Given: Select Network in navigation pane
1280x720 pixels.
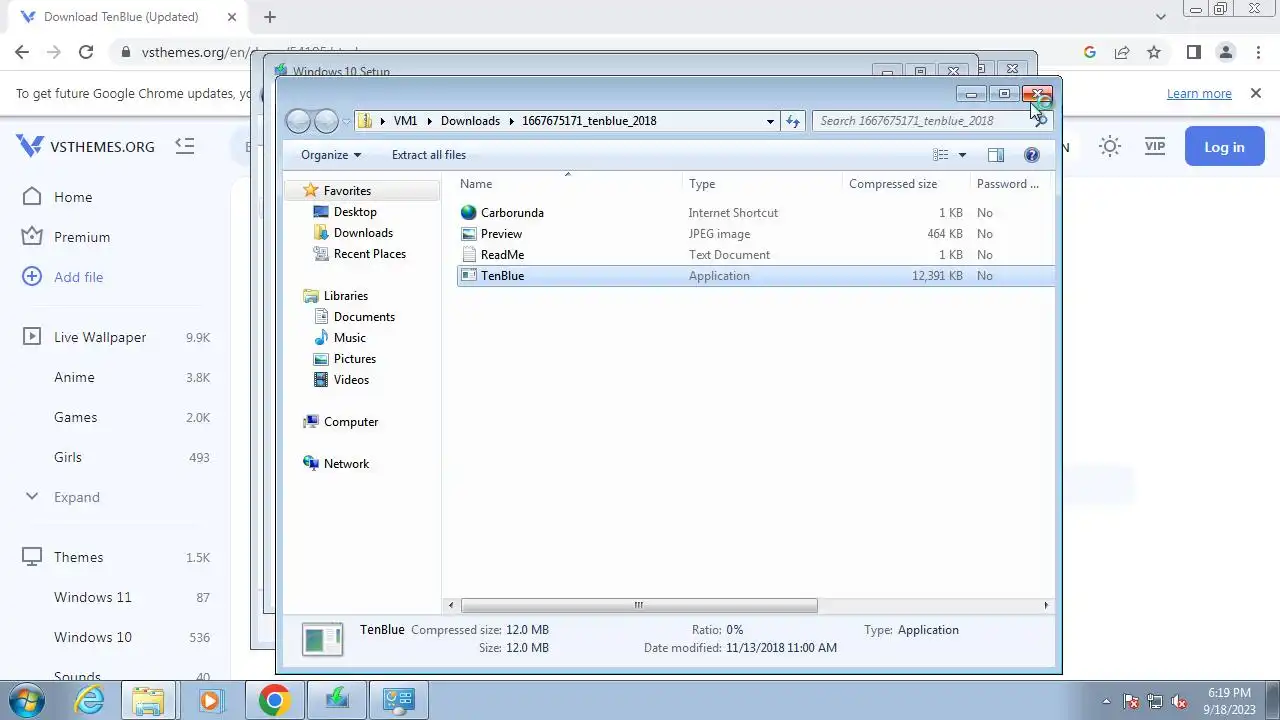Looking at the screenshot, I should point(346,464).
